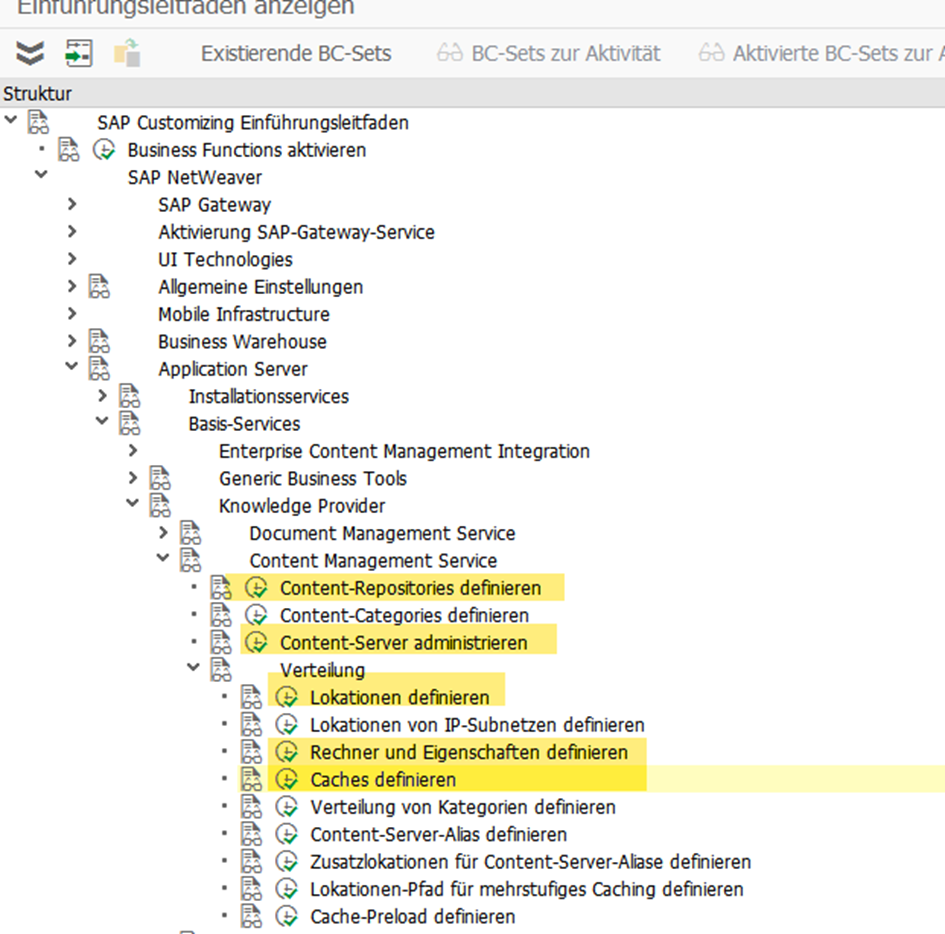945x934 pixels.
Task: Select the Caches definieren row text
Action: [383, 779]
